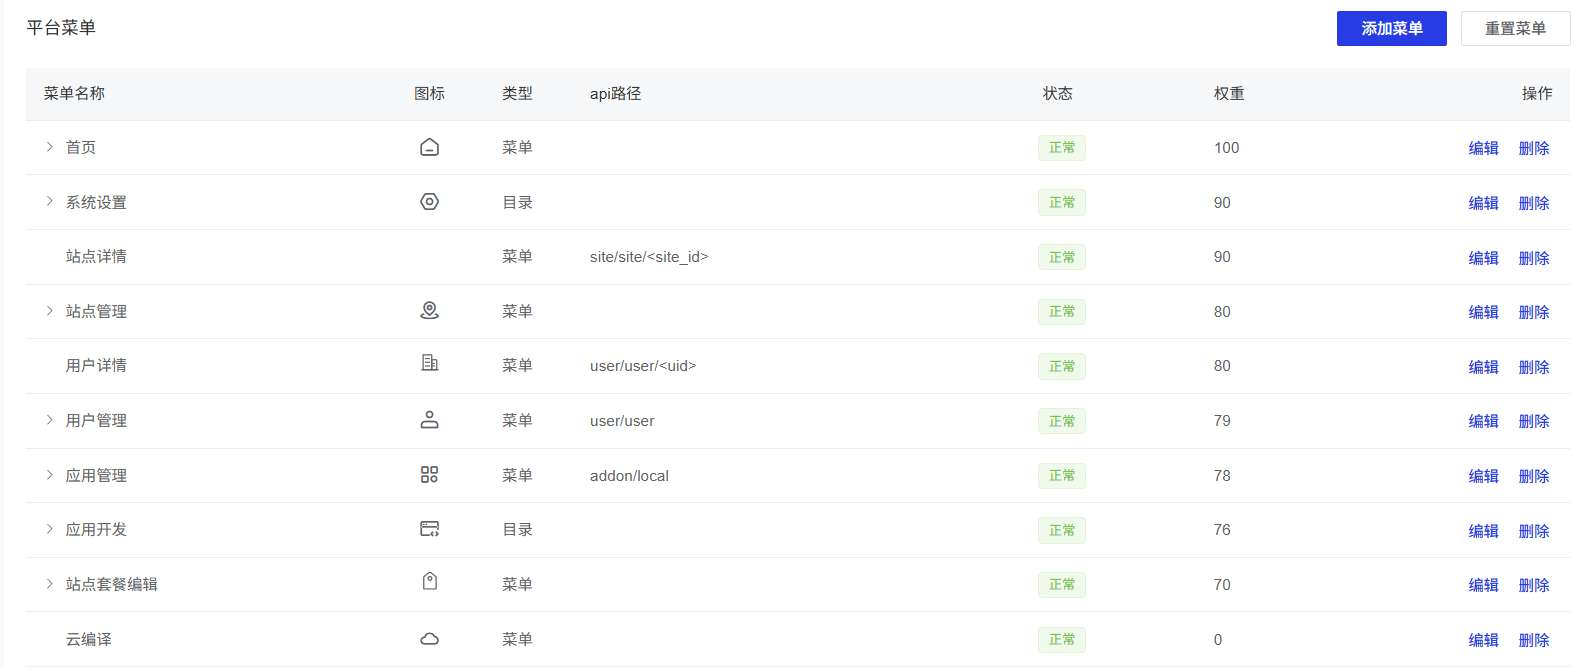Image resolution: width=1587 pixels, height=668 pixels.
Task: Click the settings icon for 系统设置
Action: click(x=429, y=202)
